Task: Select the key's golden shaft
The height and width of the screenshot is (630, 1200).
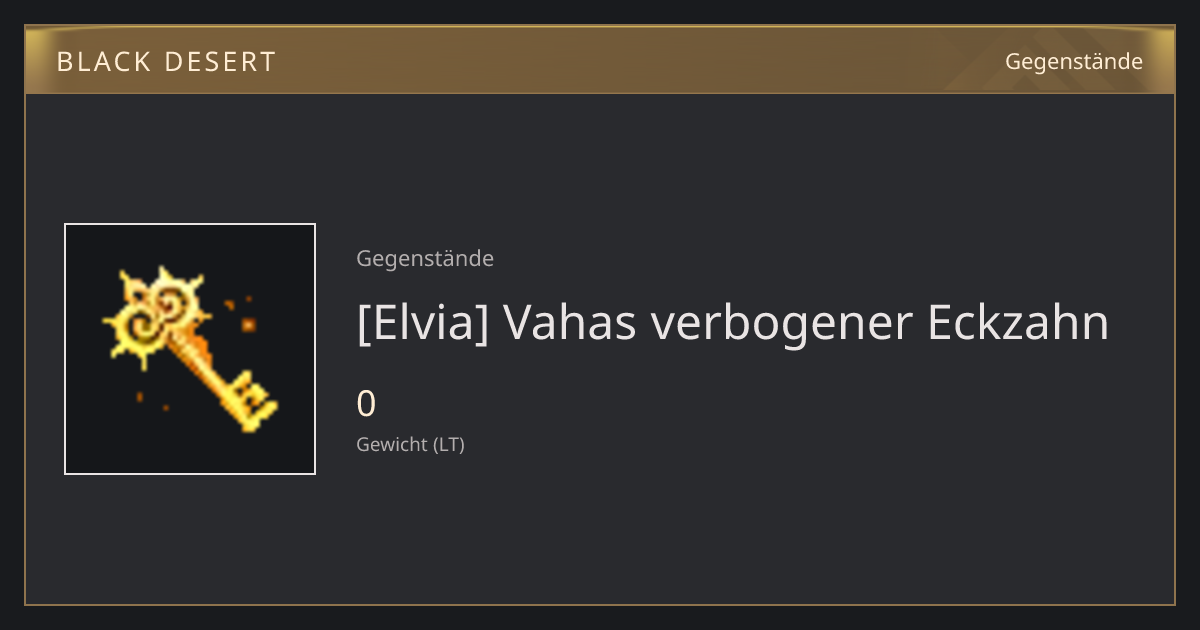Action: tap(203, 365)
